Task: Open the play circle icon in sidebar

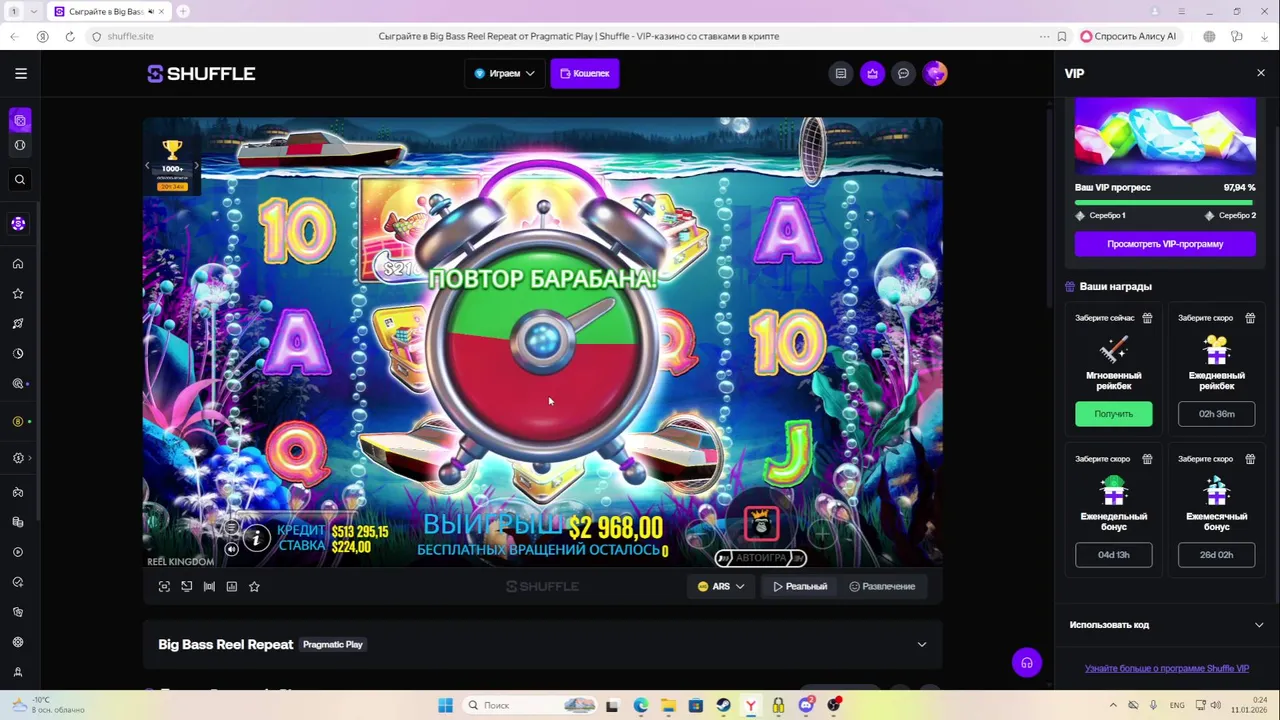Action: 18,552
